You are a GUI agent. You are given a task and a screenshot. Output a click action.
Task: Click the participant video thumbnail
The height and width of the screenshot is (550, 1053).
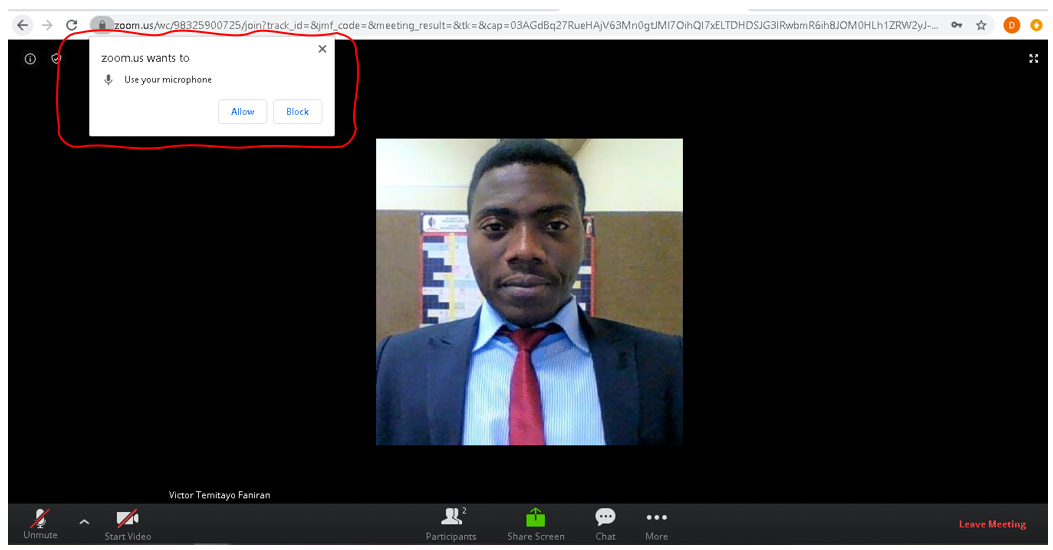pos(529,292)
